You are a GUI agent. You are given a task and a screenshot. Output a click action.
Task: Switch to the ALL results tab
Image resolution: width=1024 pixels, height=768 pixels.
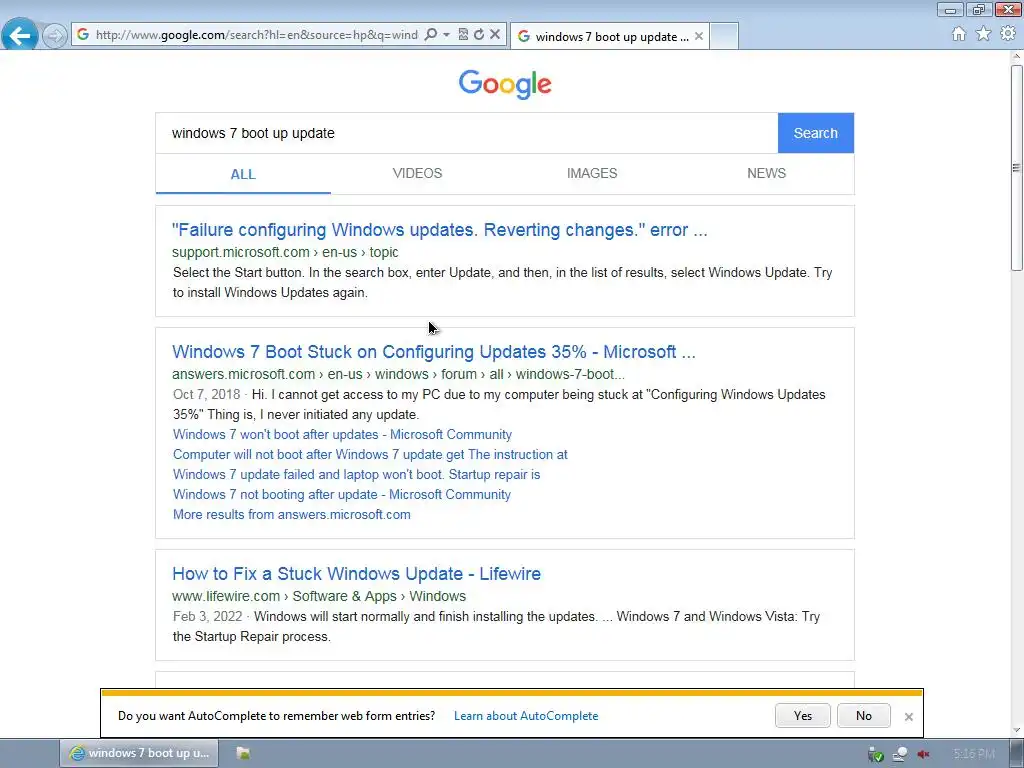243,174
